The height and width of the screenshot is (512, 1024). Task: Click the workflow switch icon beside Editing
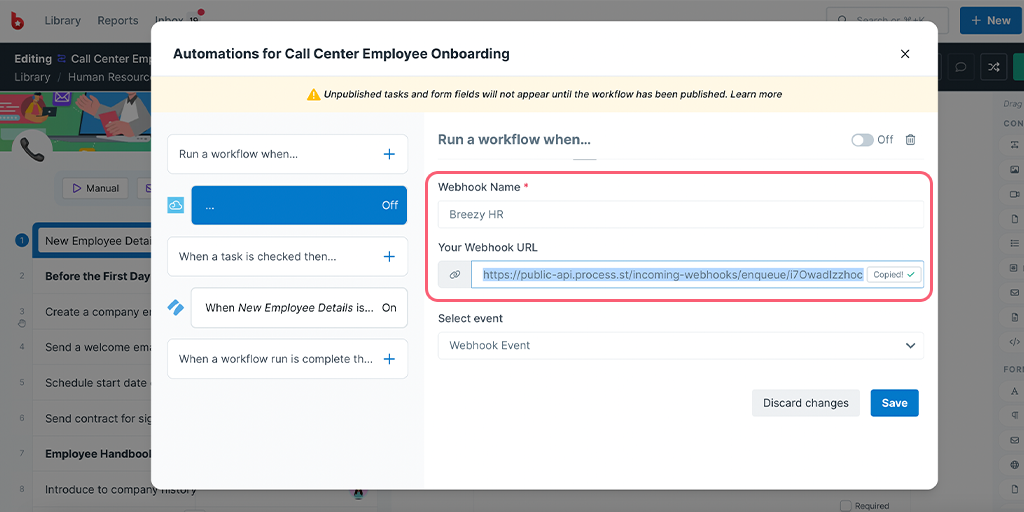tap(62, 59)
